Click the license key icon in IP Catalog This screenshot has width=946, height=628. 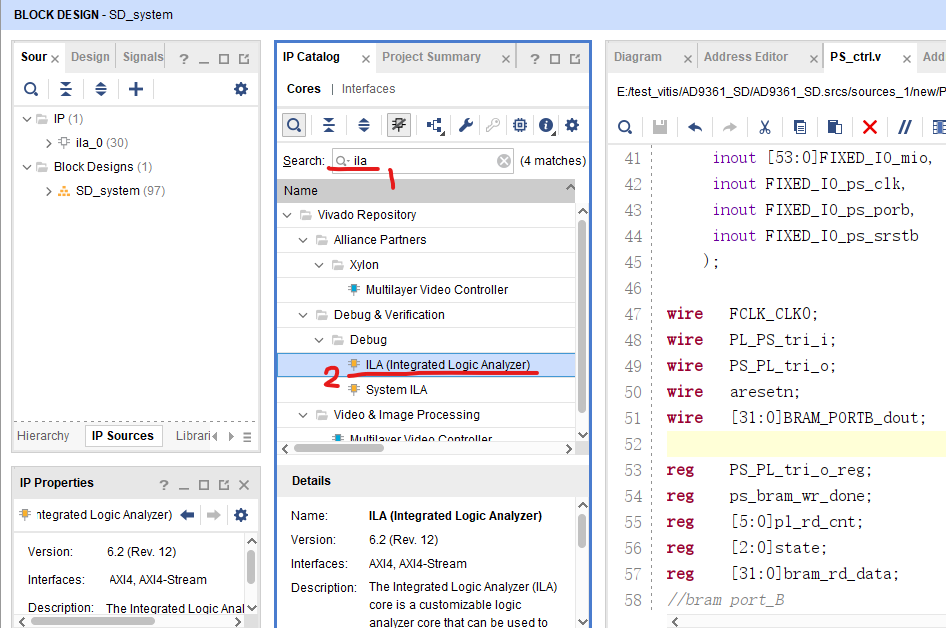(x=493, y=125)
